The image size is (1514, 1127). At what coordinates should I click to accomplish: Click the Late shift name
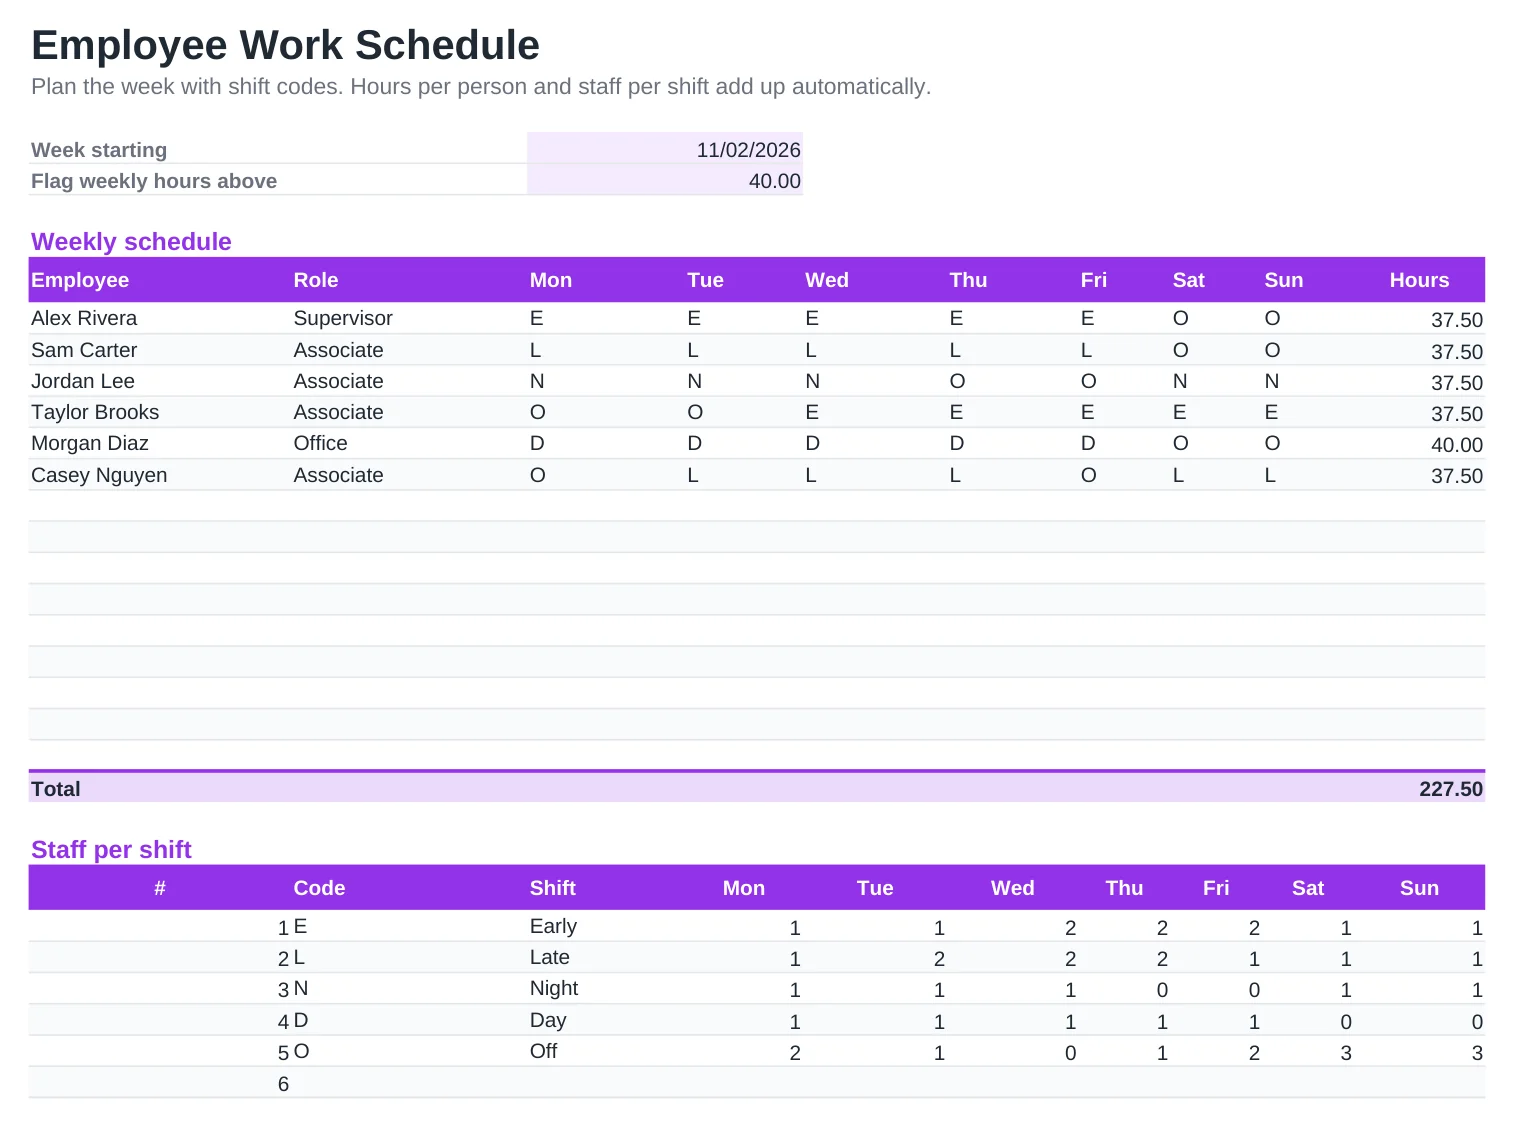[549, 957]
